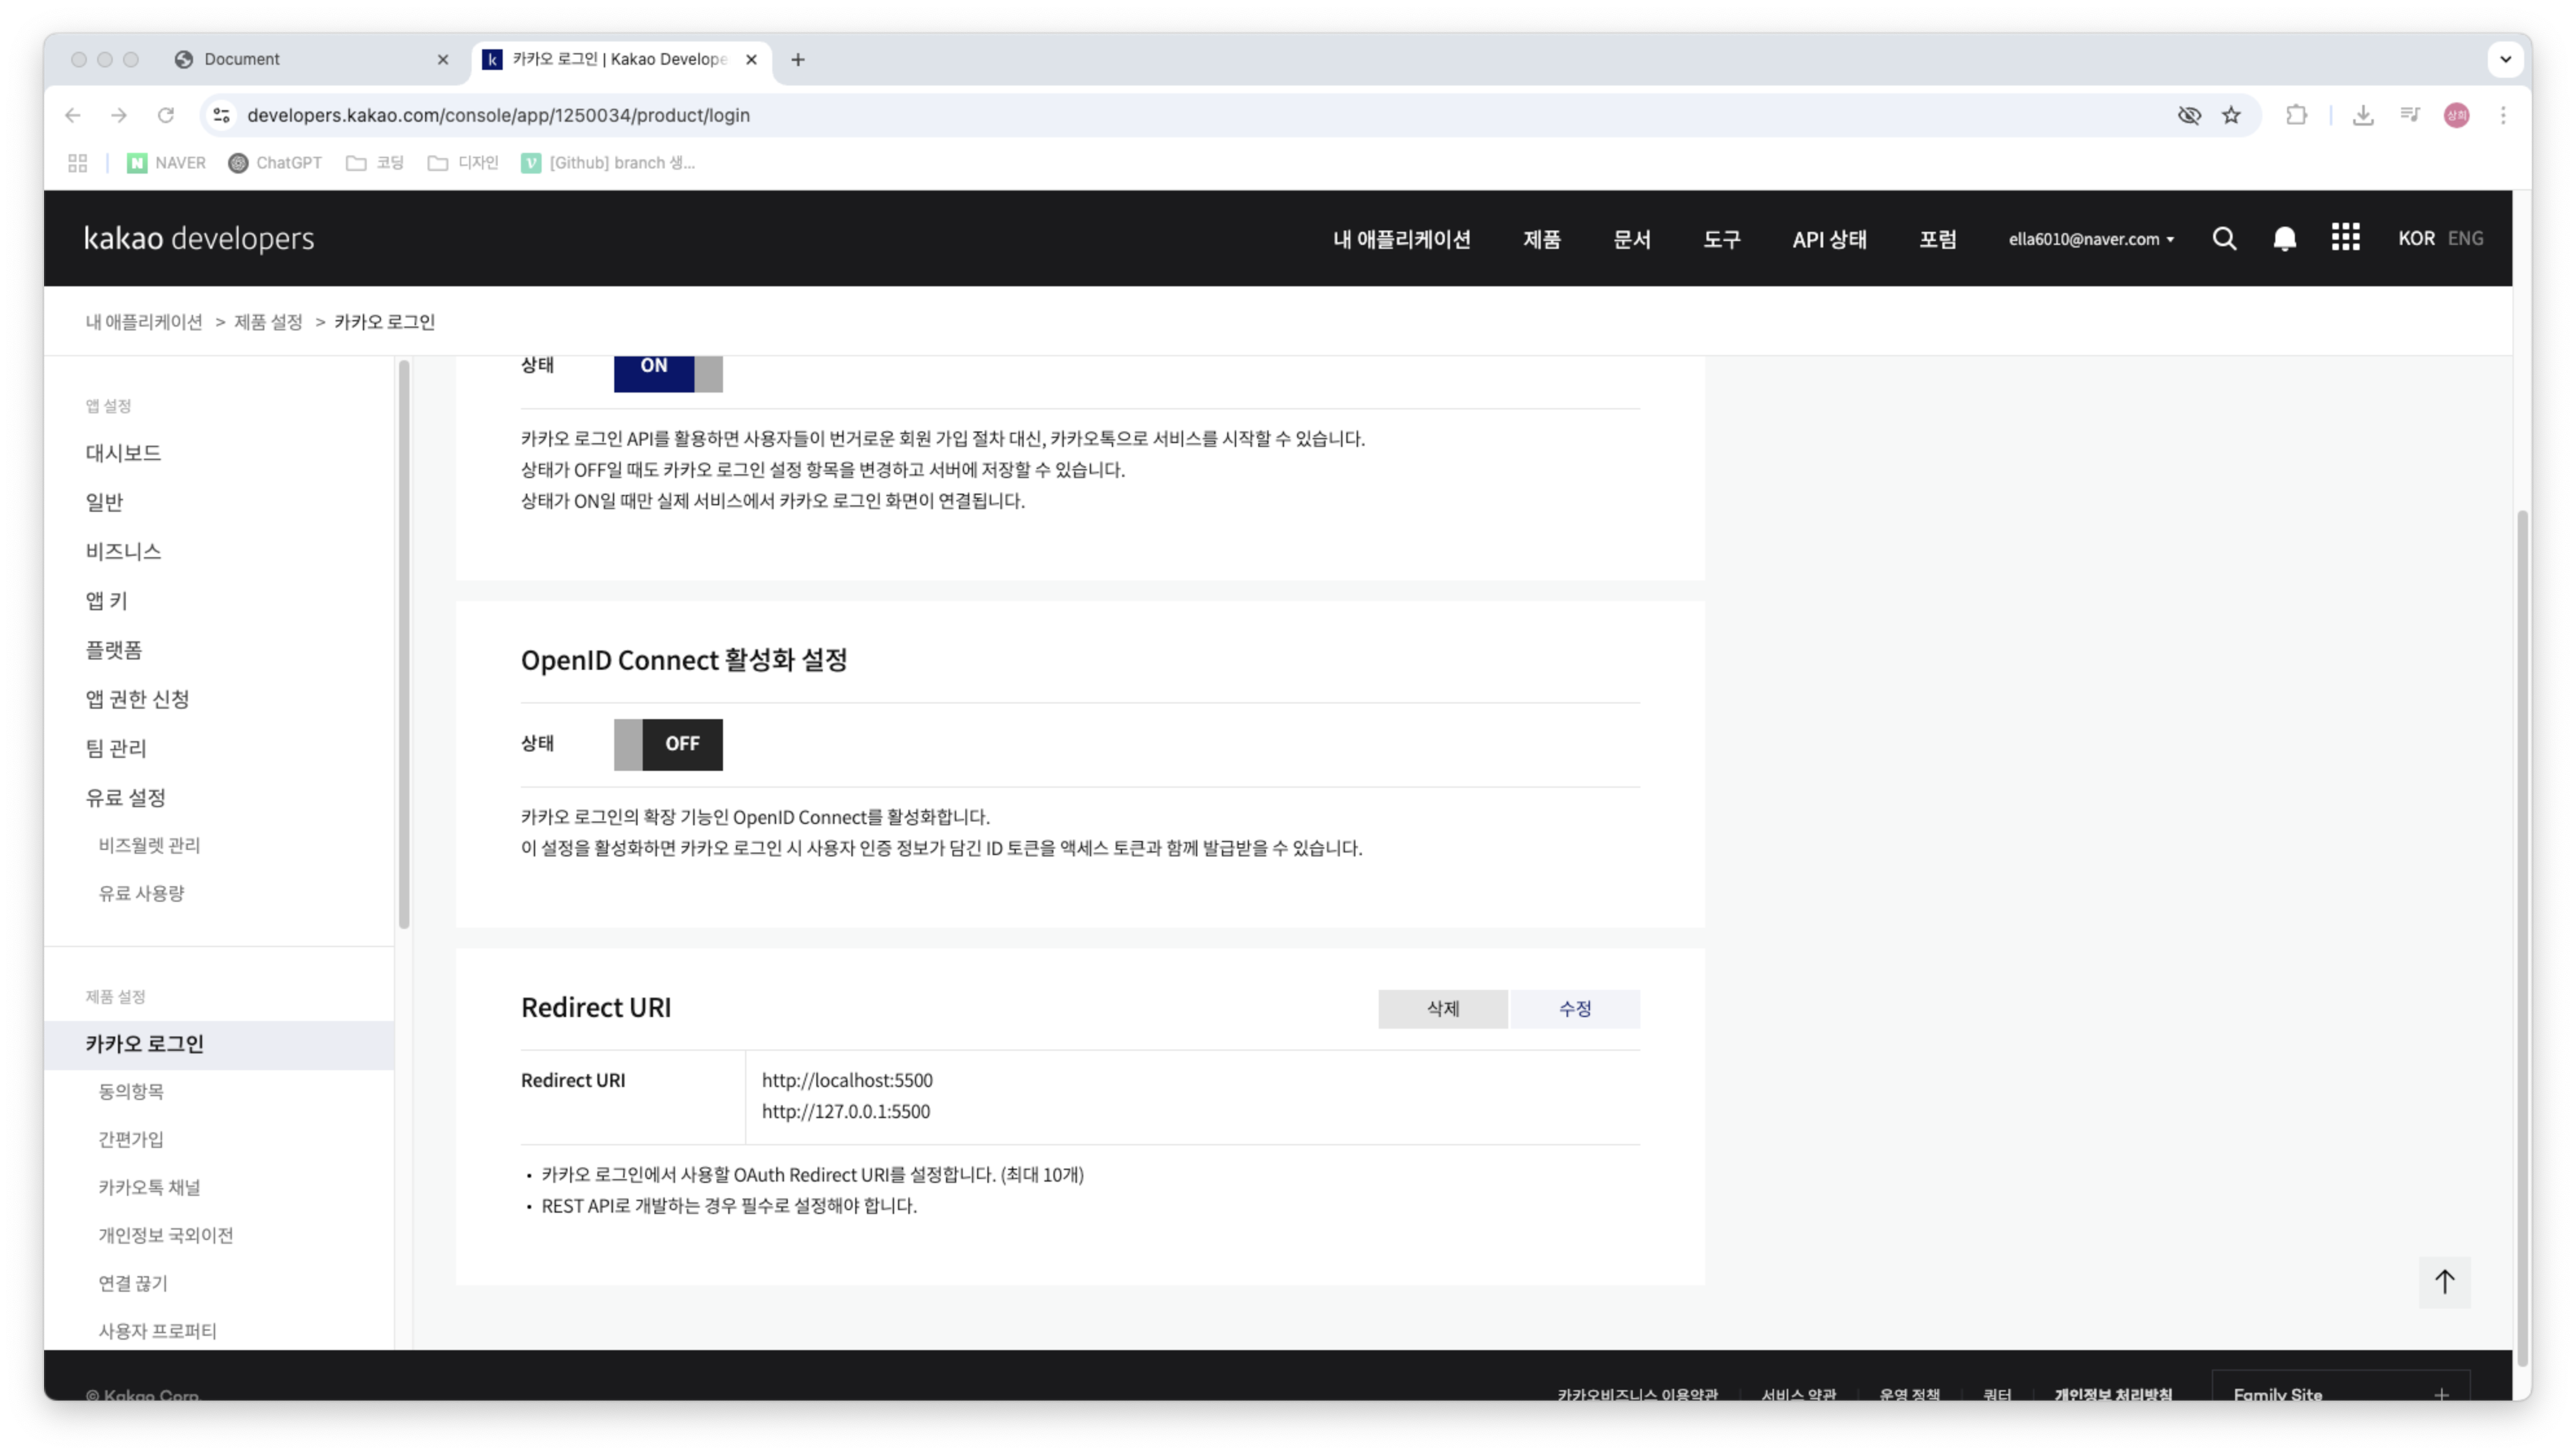Click the 삭제 button for Redirect URI
This screenshot has height=1455, width=2576.
[1442, 1009]
